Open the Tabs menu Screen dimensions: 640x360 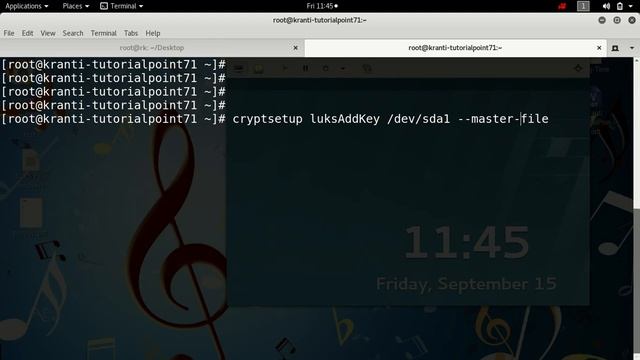pos(131,33)
